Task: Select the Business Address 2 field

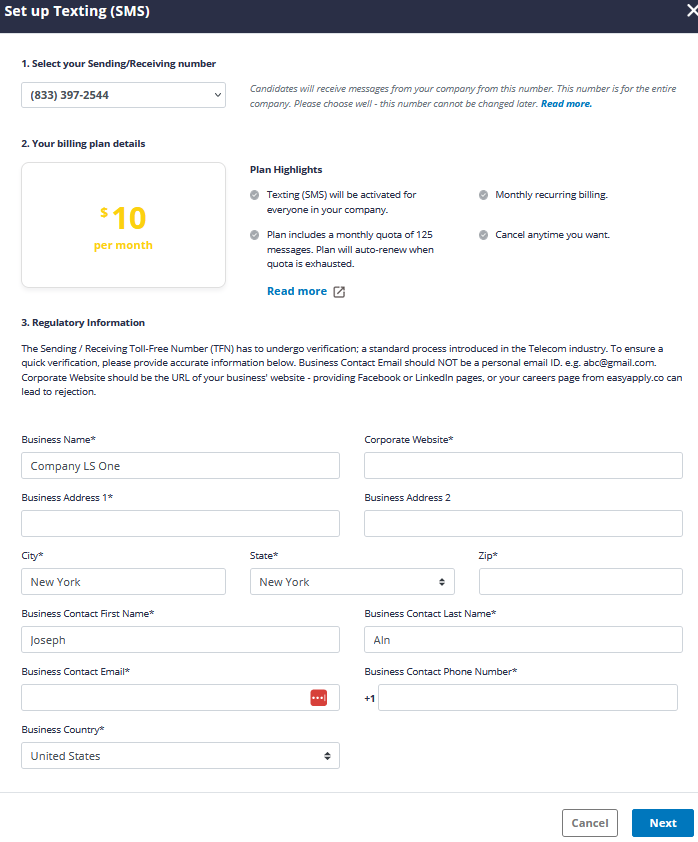Action: (x=523, y=524)
